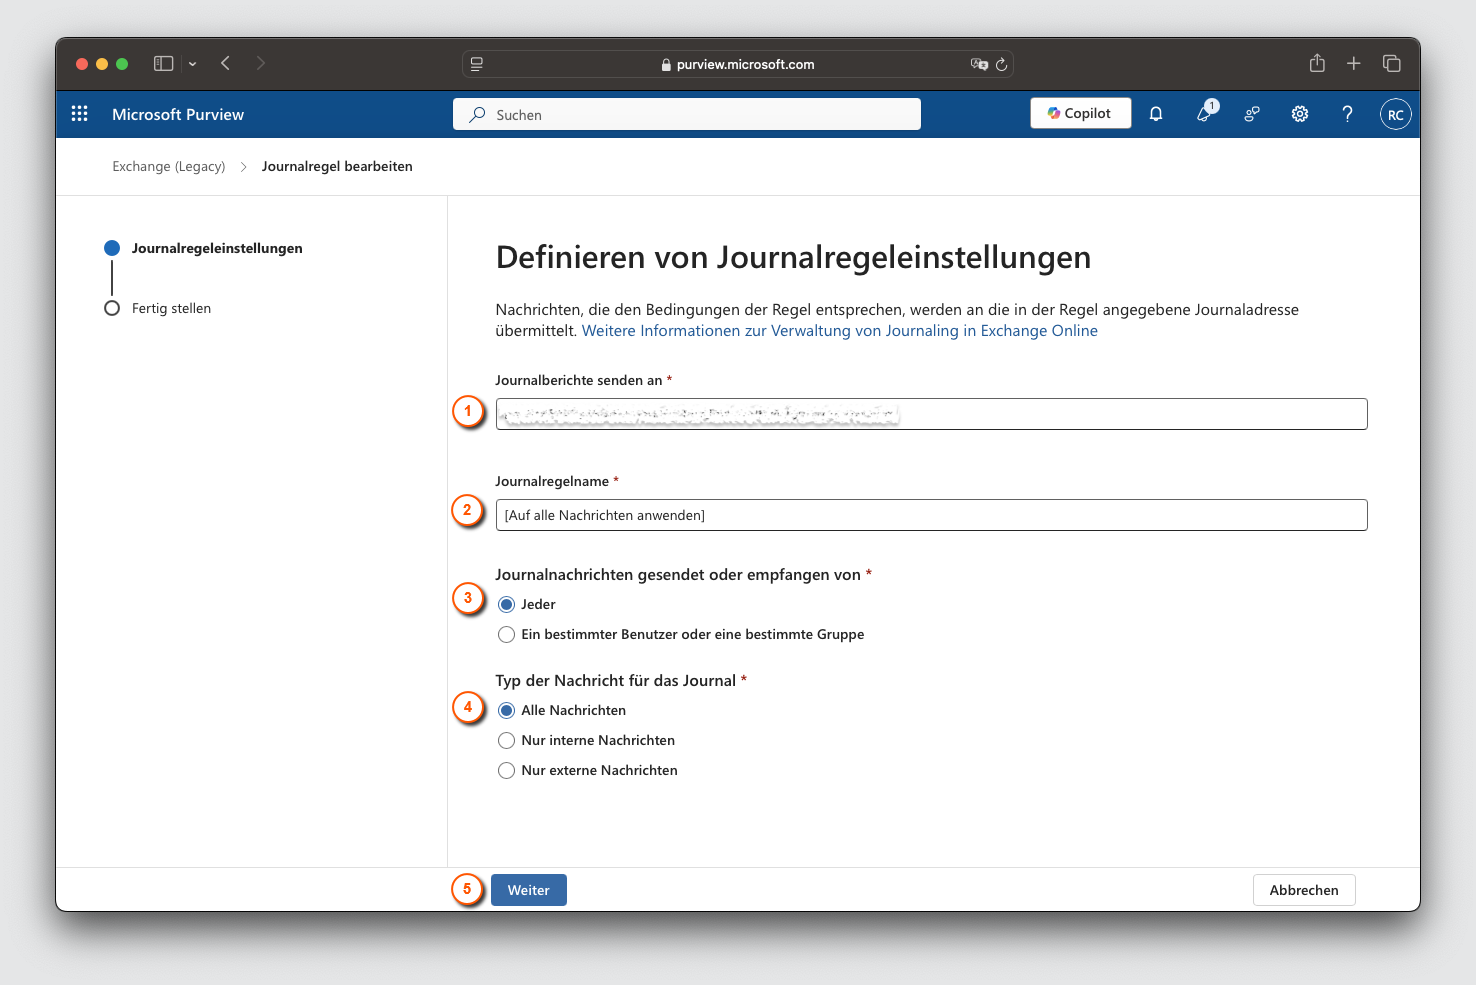Image resolution: width=1476 pixels, height=985 pixels.
Task: Go forward in Safari
Action: (x=260, y=63)
